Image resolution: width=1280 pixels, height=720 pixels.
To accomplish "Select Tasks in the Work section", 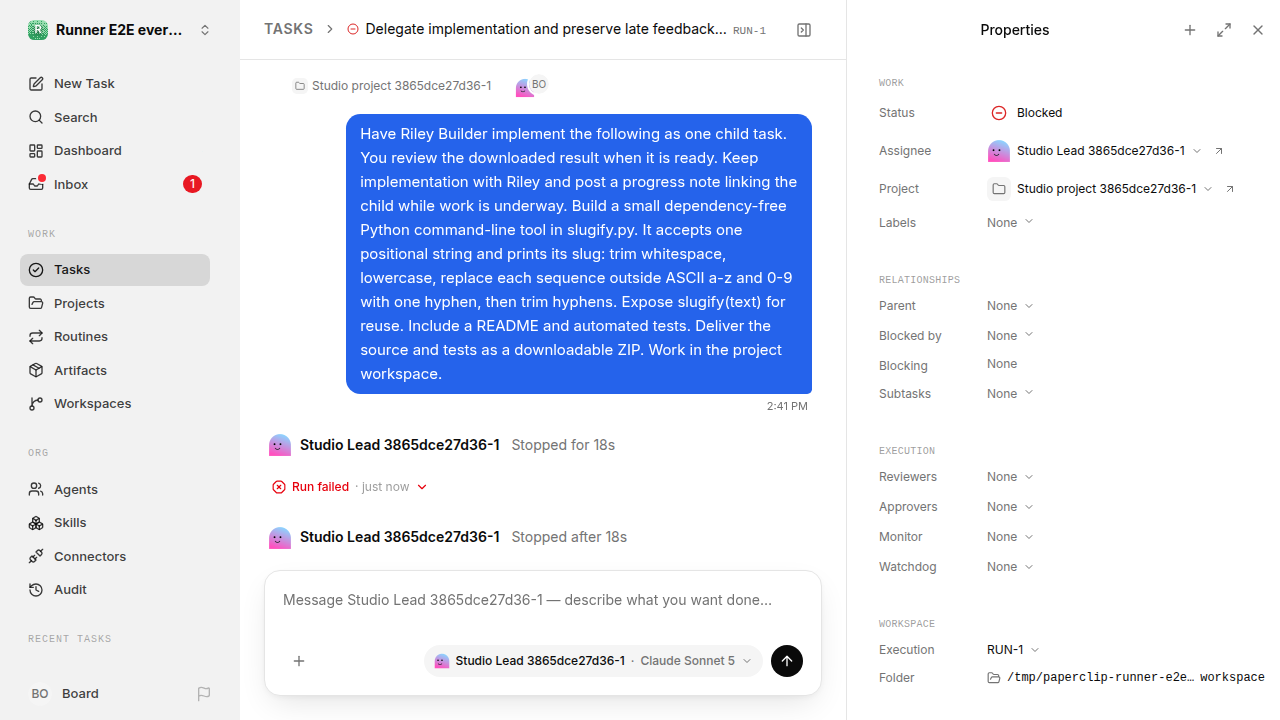I will [x=115, y=270].
